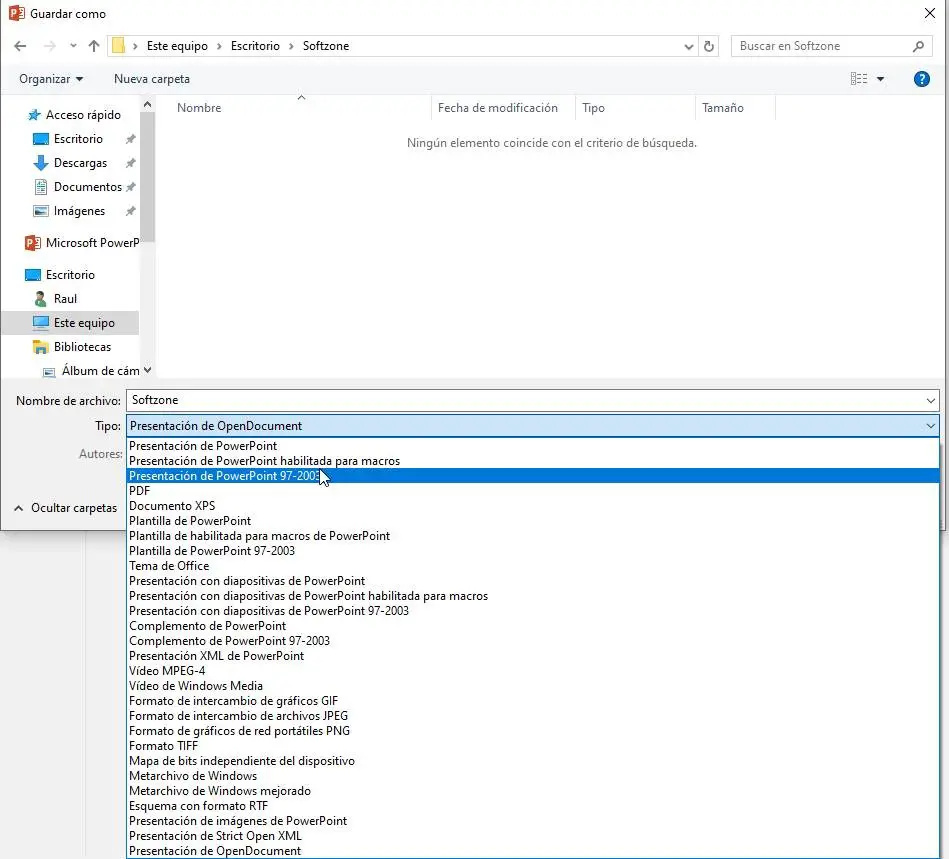Go back with the left arrow
Image resolution: width=949 pixels, height=859 pixels.
(x=20, y=46)
